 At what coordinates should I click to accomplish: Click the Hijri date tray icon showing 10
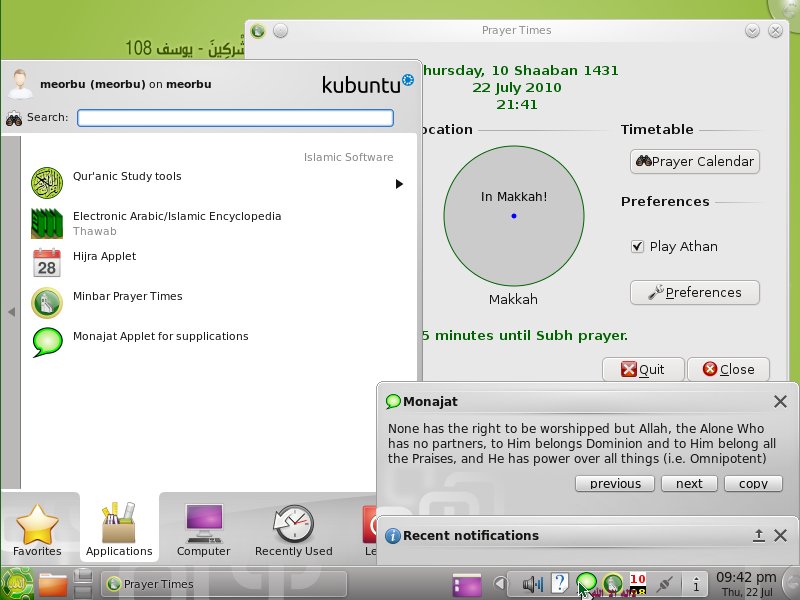637,580
